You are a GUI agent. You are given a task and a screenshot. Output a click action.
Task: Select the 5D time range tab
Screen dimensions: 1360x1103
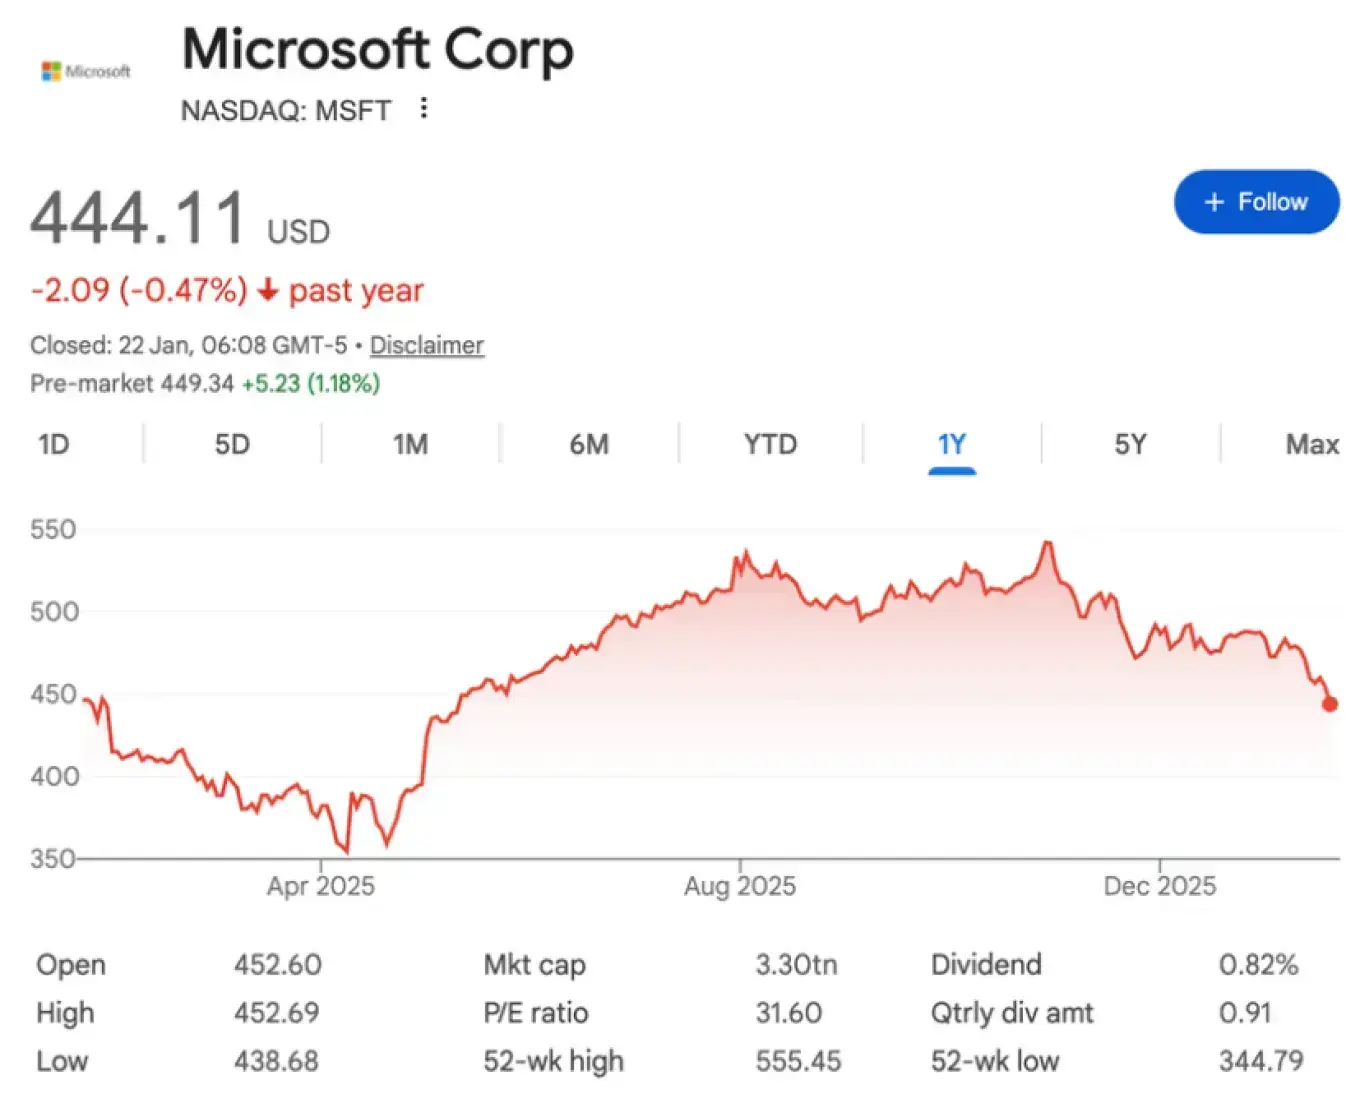(232, 444)
